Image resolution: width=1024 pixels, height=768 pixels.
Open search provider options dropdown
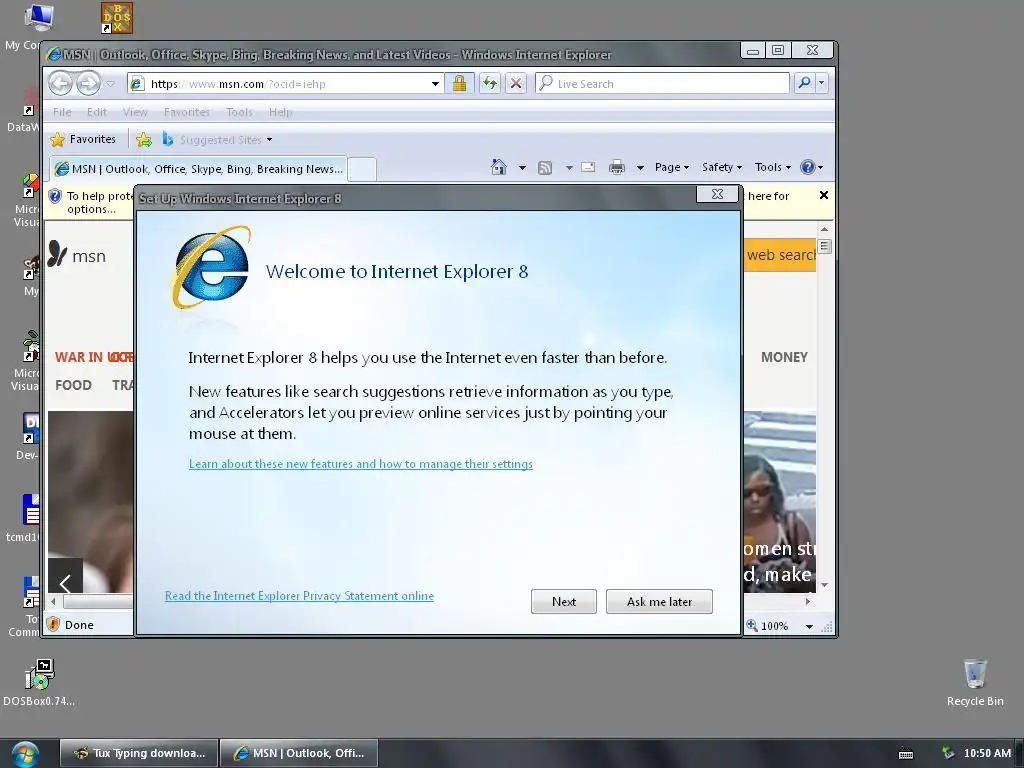[822, 83]
